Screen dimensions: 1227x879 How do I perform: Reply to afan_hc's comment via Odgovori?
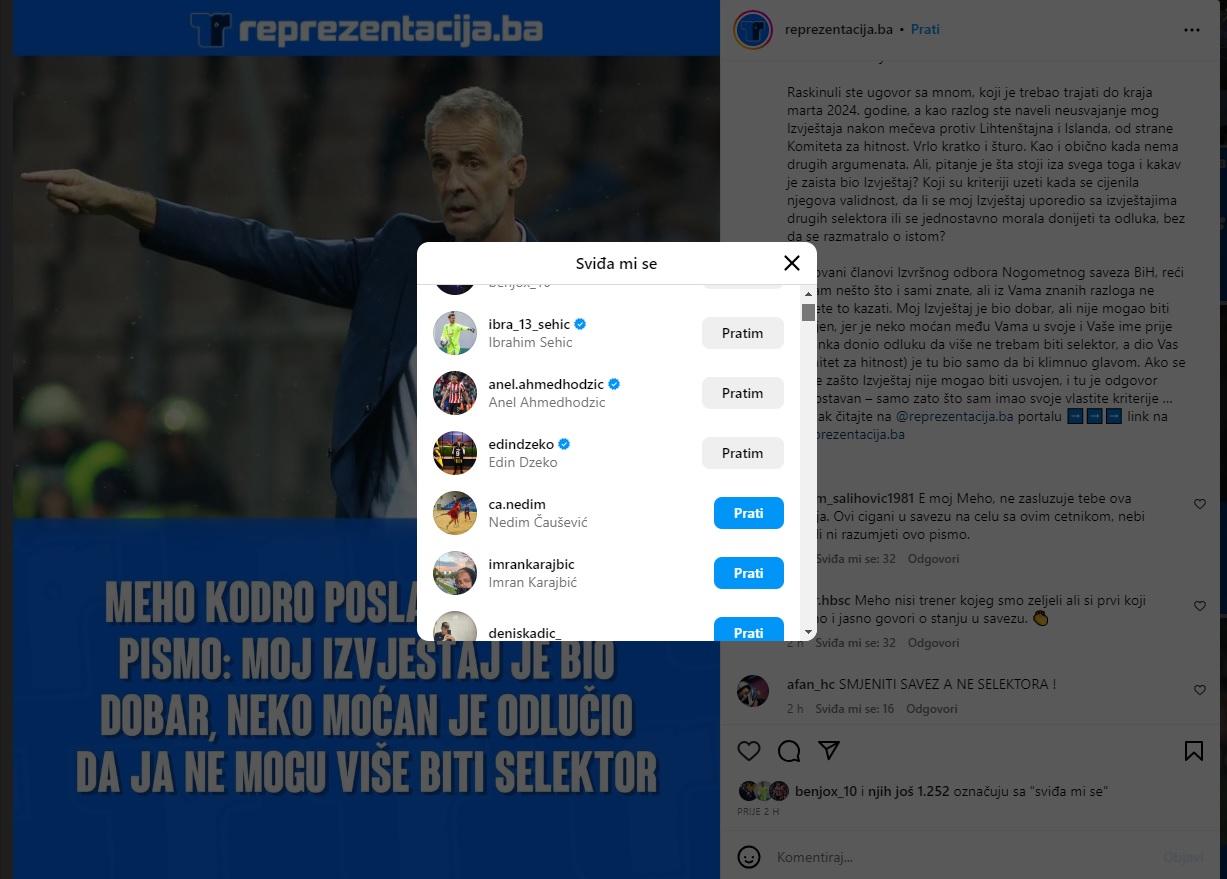point(932,708)
